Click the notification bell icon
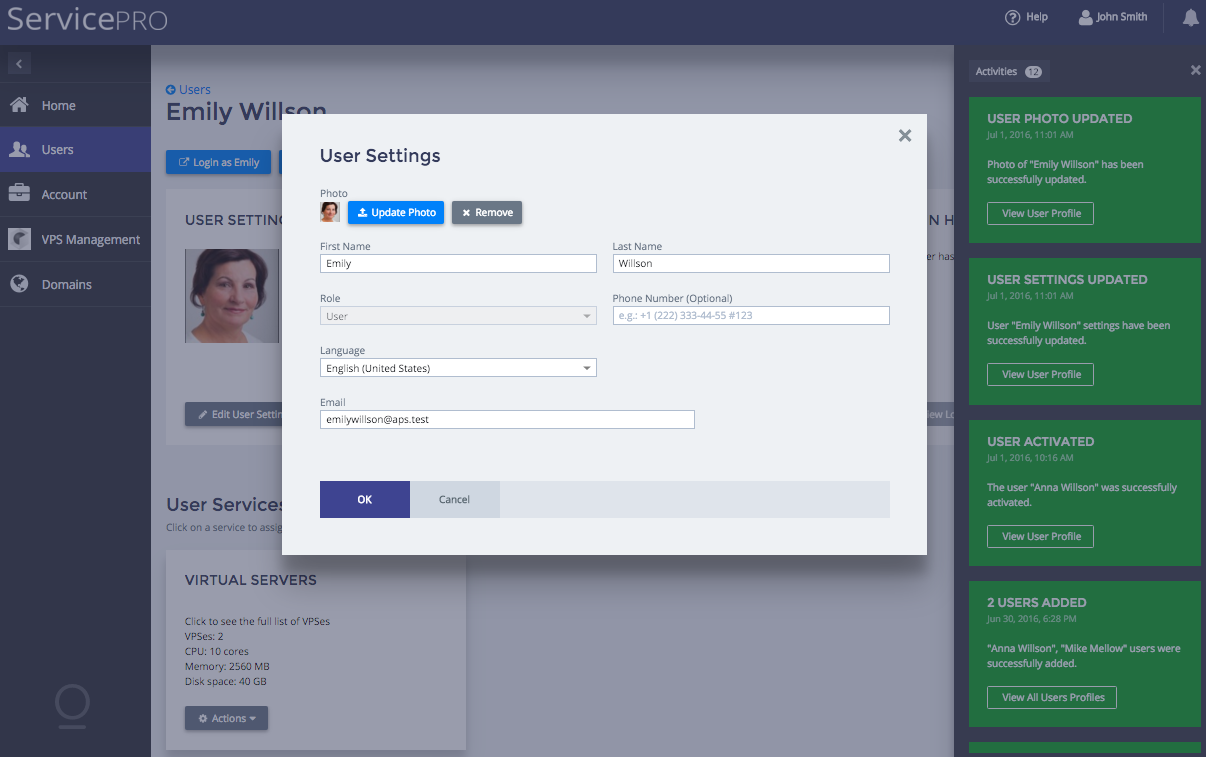This screenshot has width=1206, height=757. tap(1190, 18)
